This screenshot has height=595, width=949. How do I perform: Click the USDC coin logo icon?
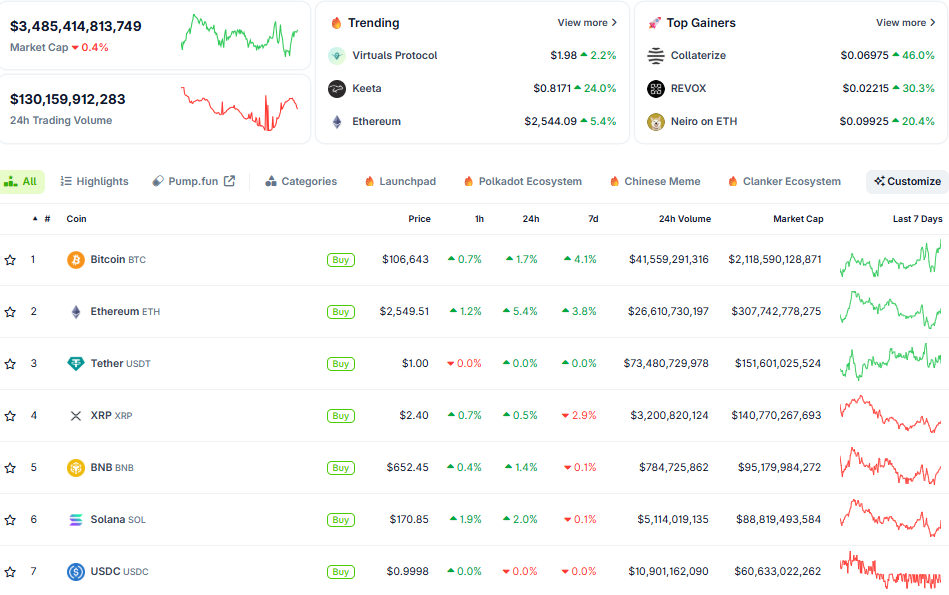tap(76, 572)
